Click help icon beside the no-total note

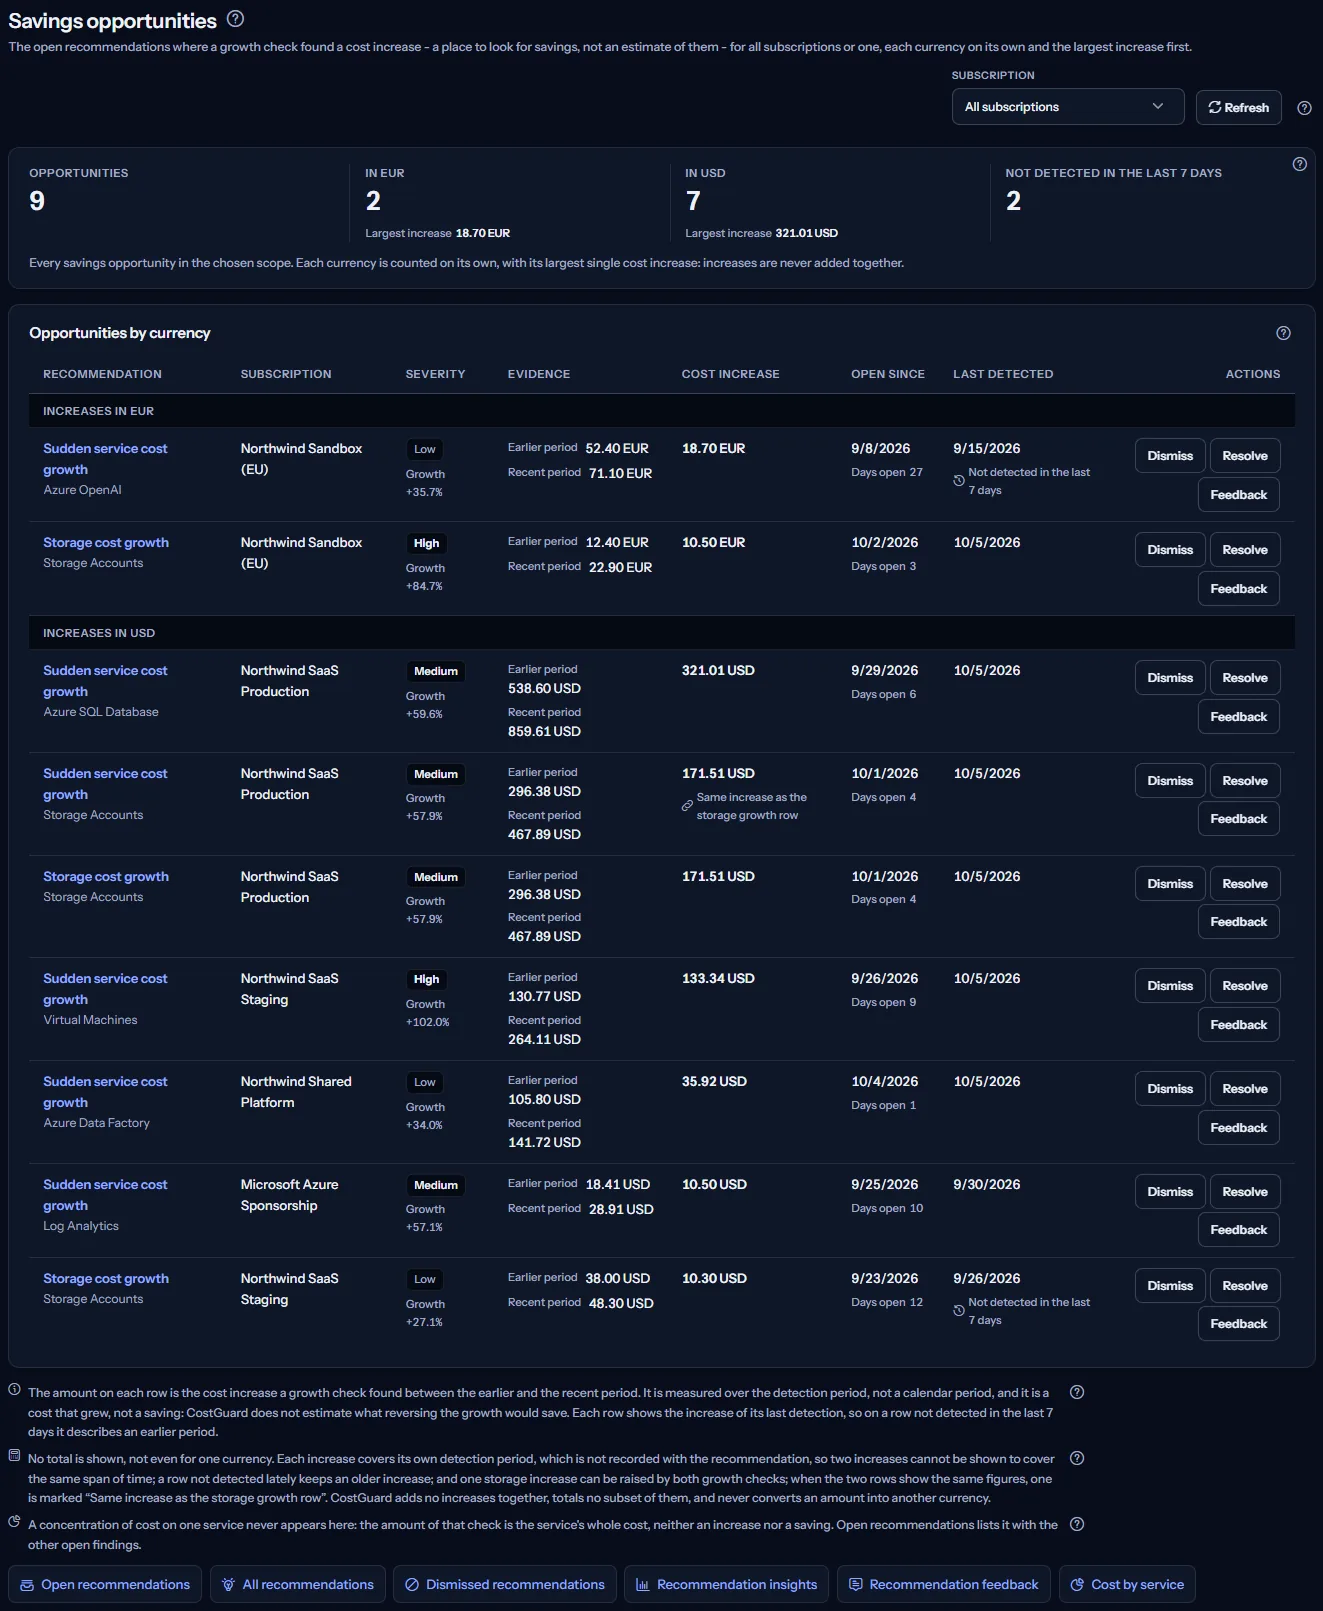1077,1458
